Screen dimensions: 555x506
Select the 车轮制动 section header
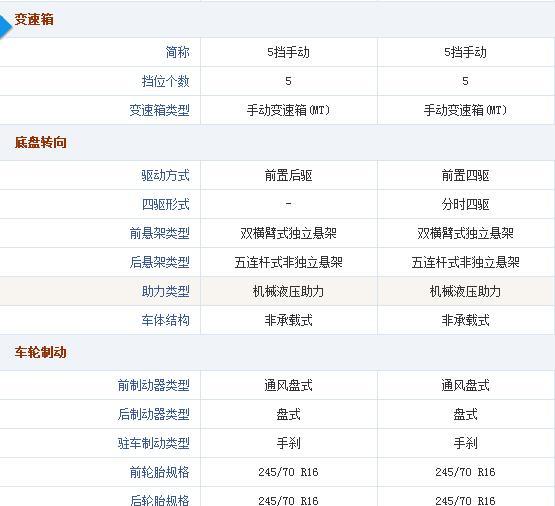point(41,352)
